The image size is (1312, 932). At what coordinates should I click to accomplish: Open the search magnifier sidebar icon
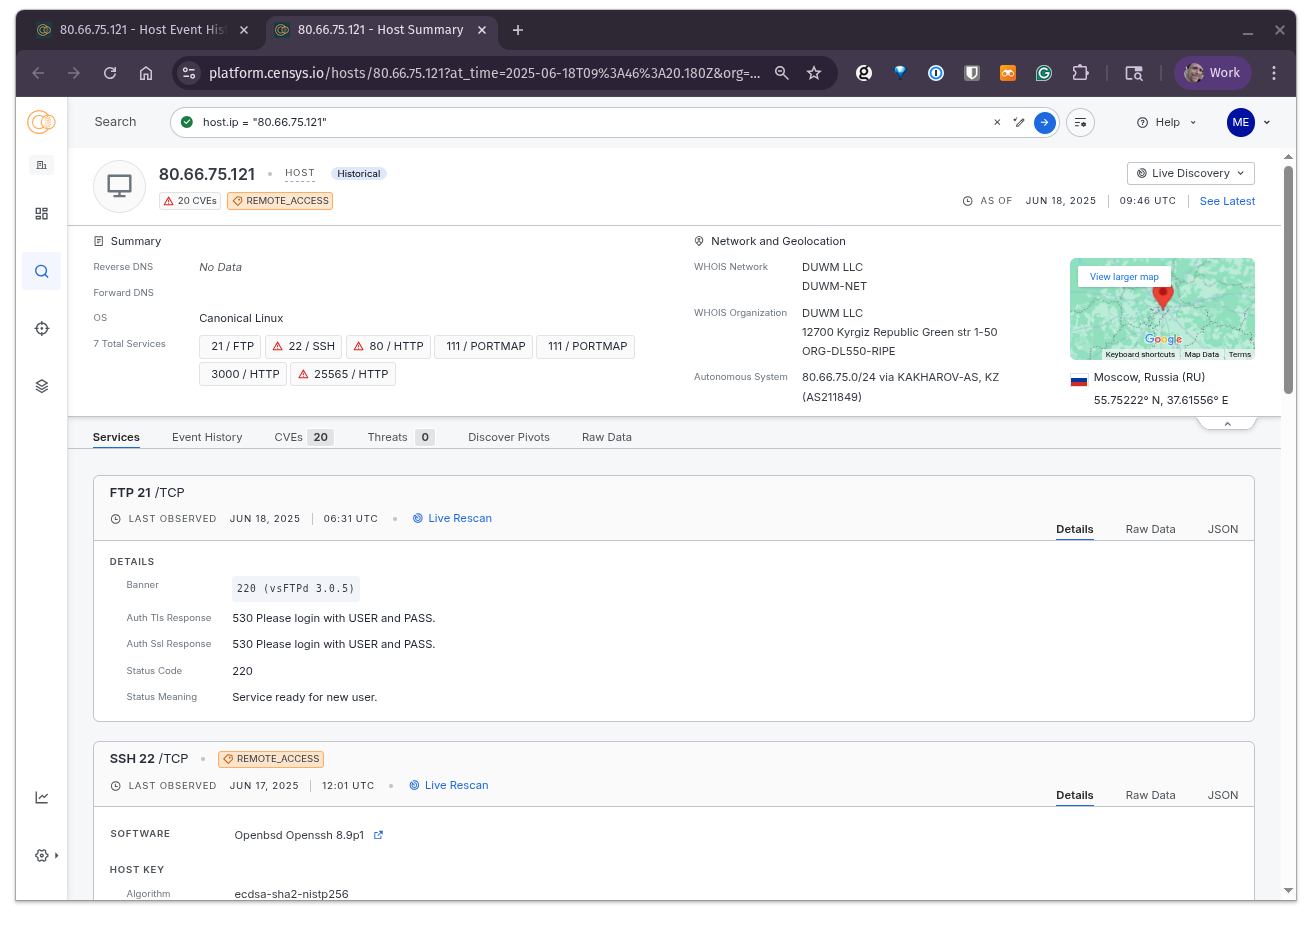[41, 271]
